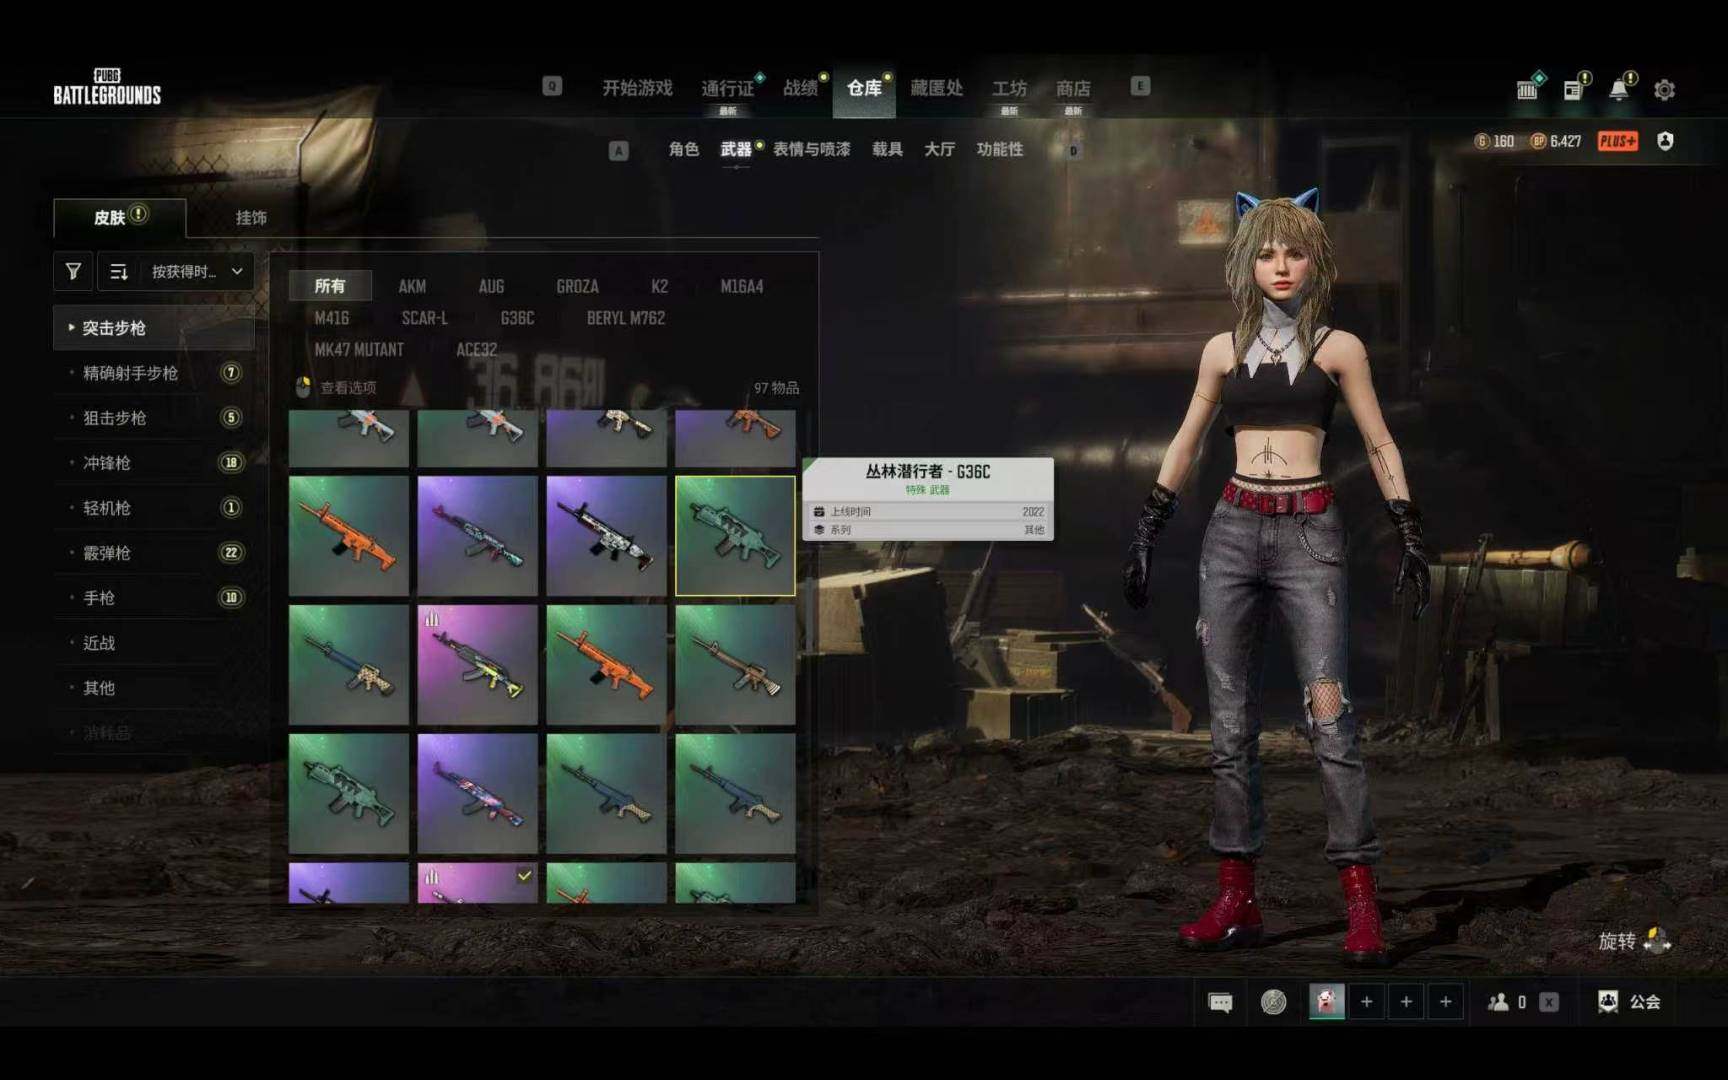Open the settings gear icon
Viewport: 1728px width, 1080px height.
click(x=1664, y=90)
